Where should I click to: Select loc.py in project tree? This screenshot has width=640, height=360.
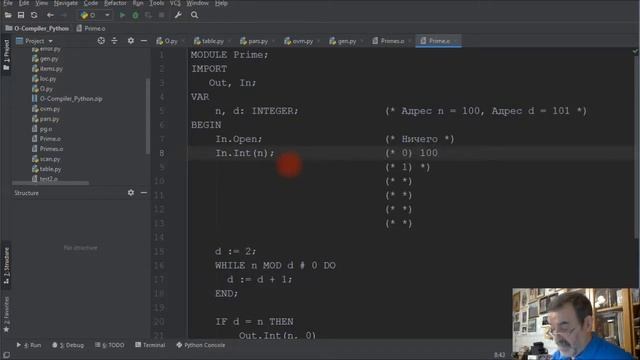(x=44, y=79)
